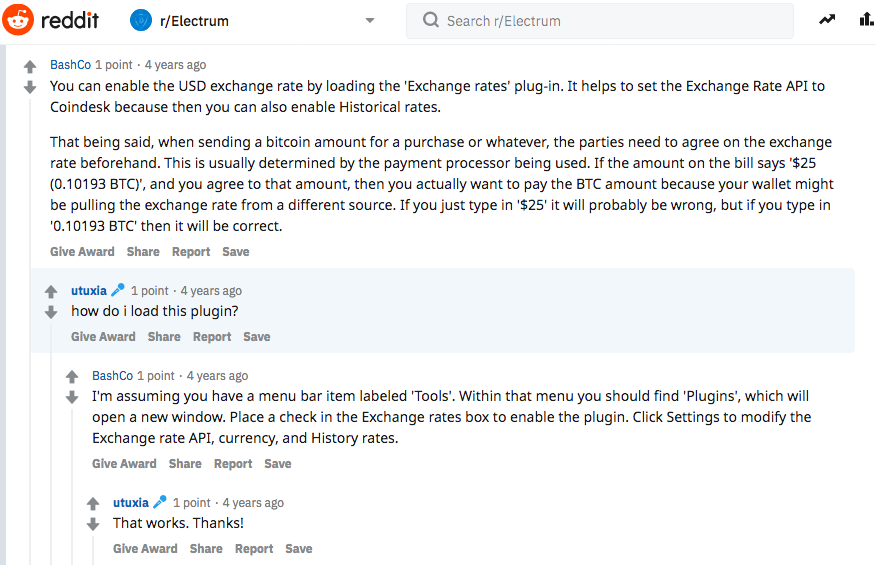Open the r/Electrum community dropdown arrow
This screenshot has width=876, height=565.
coord(369,21)
